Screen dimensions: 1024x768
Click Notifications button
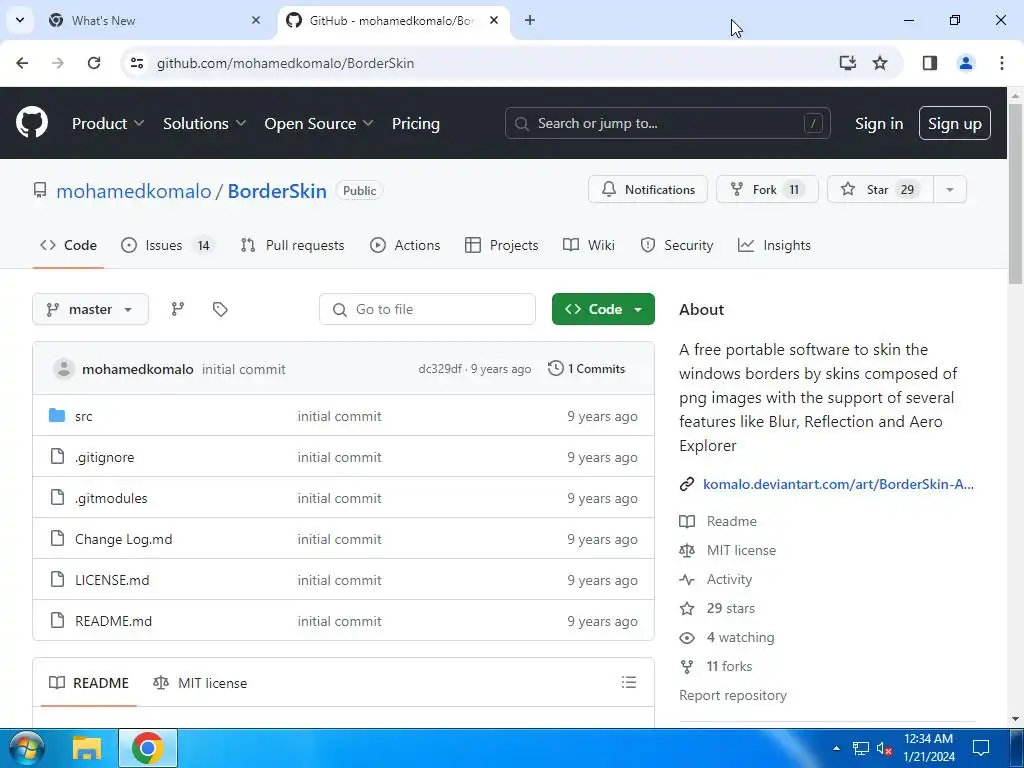coord(648,189)
